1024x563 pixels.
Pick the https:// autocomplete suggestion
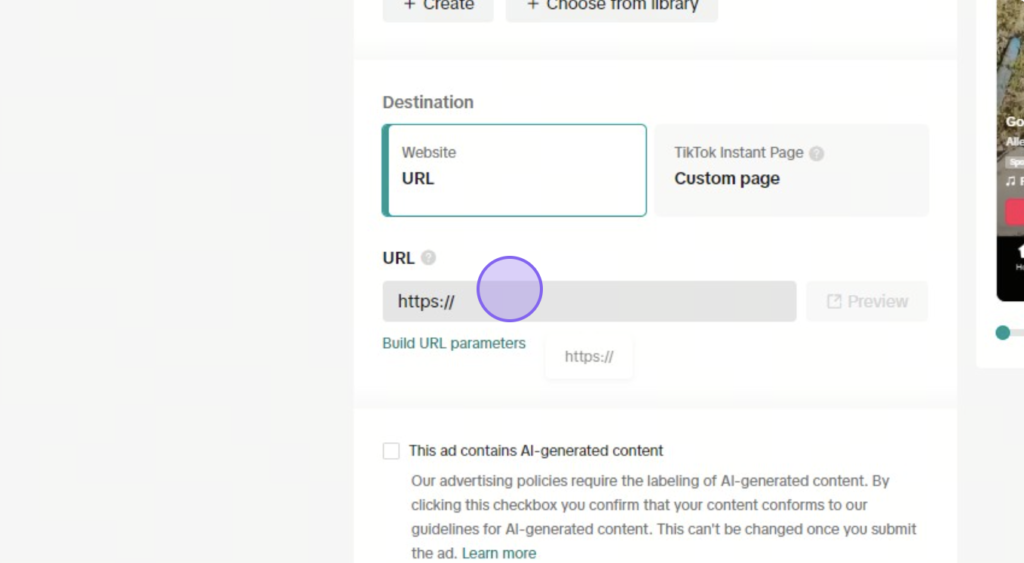click(589, 357)
